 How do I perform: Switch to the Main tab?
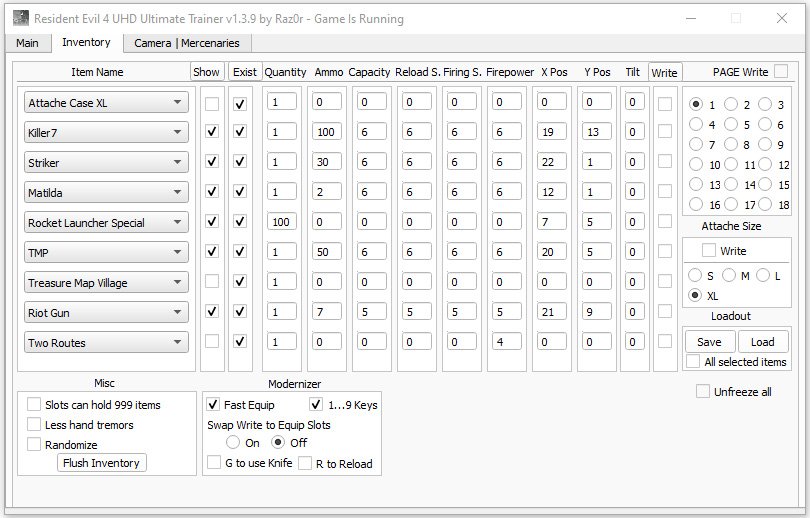pos(27,43)
